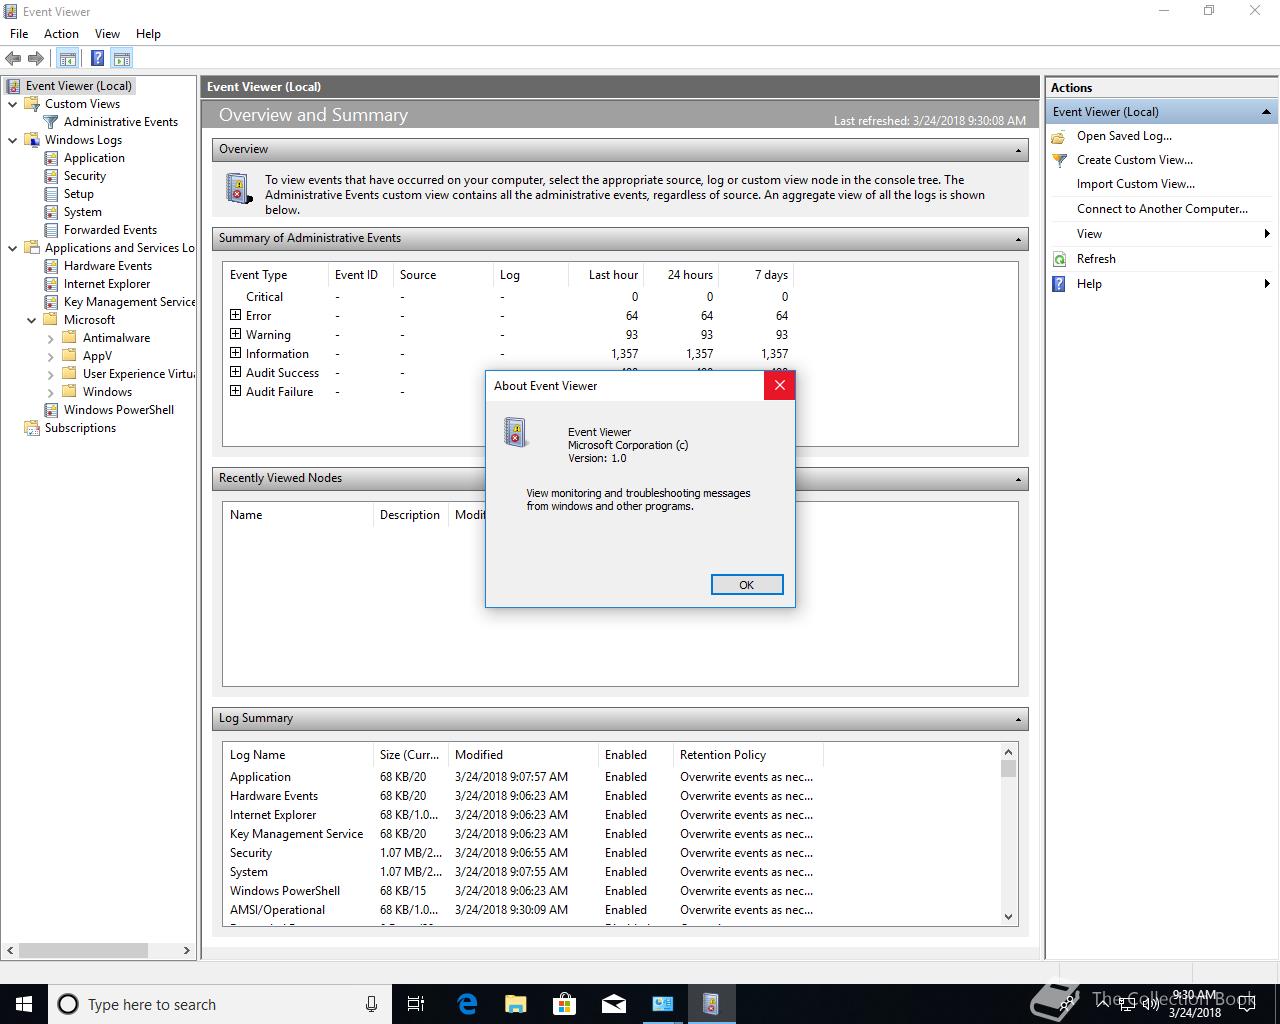Image resolution: width=1280 pixels, height=1024 pixels.
Task: Open View submenu in Actions pane
Action: coord(1160,234)
